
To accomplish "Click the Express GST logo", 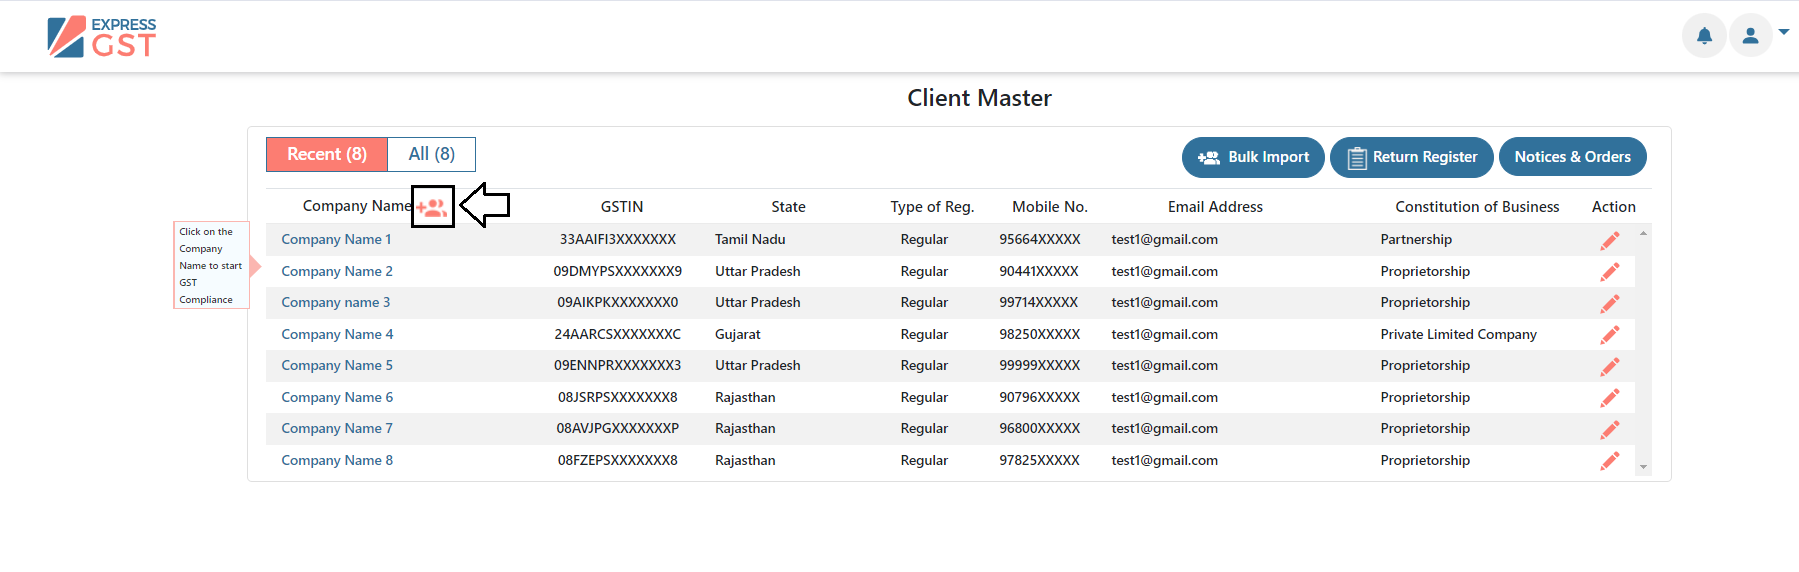I will coord(102,37).
